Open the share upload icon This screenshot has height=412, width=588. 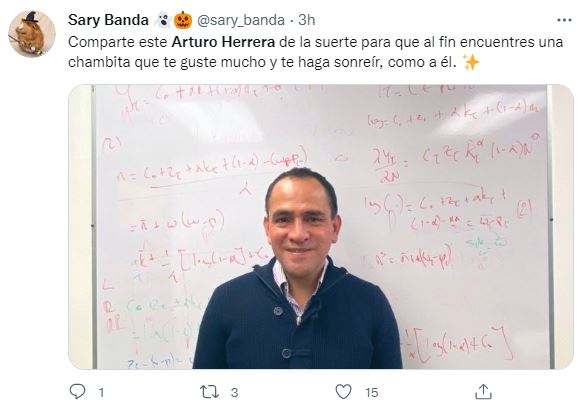point(483,392)
